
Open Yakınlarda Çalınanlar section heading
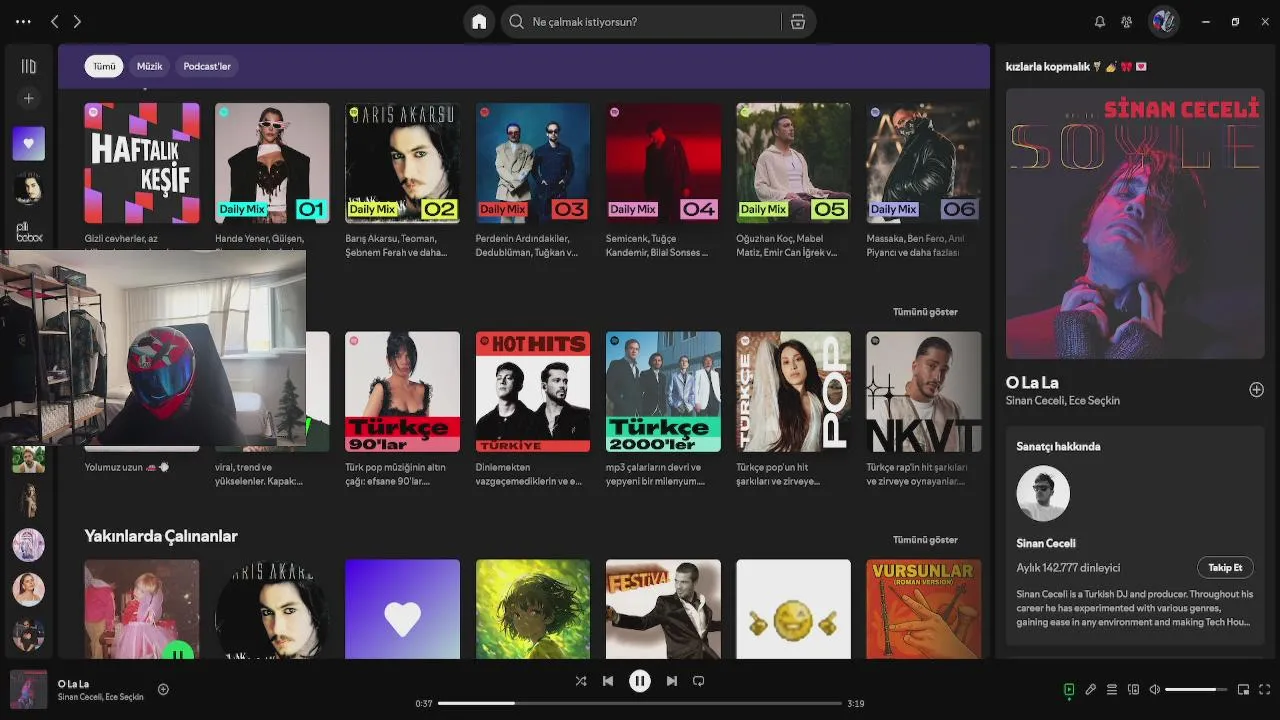(x=161, y=536)
